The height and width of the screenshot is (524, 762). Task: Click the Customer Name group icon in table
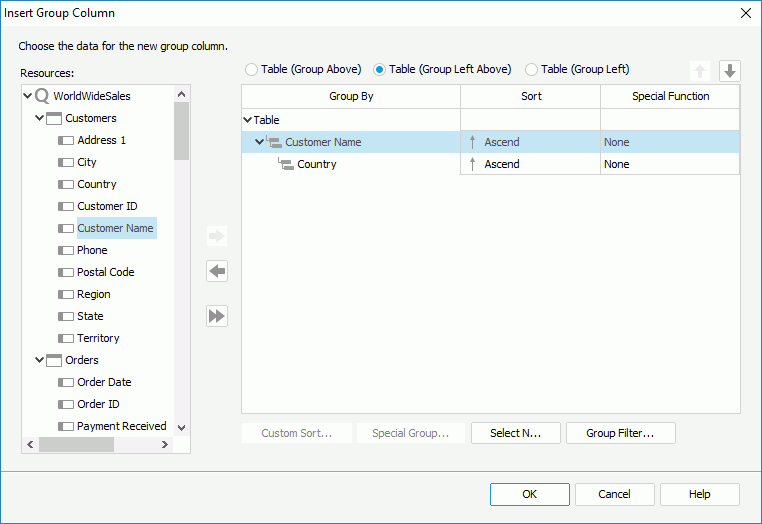(274, 142)
